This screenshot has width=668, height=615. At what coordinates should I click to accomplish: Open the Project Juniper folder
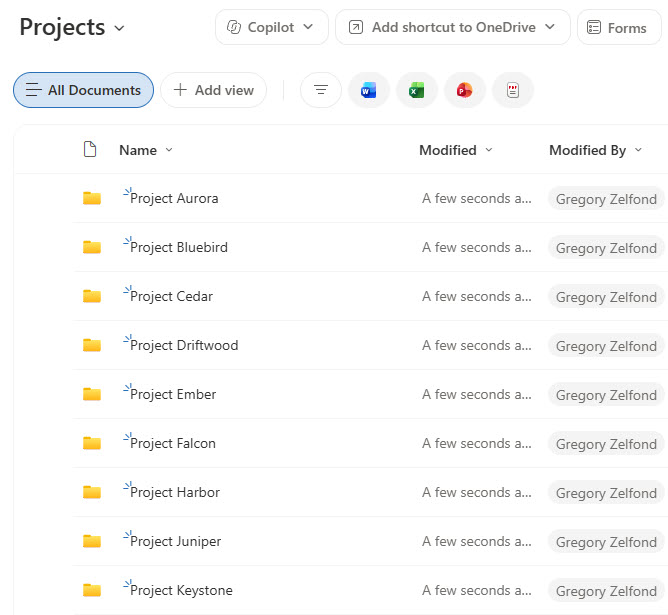176,541
